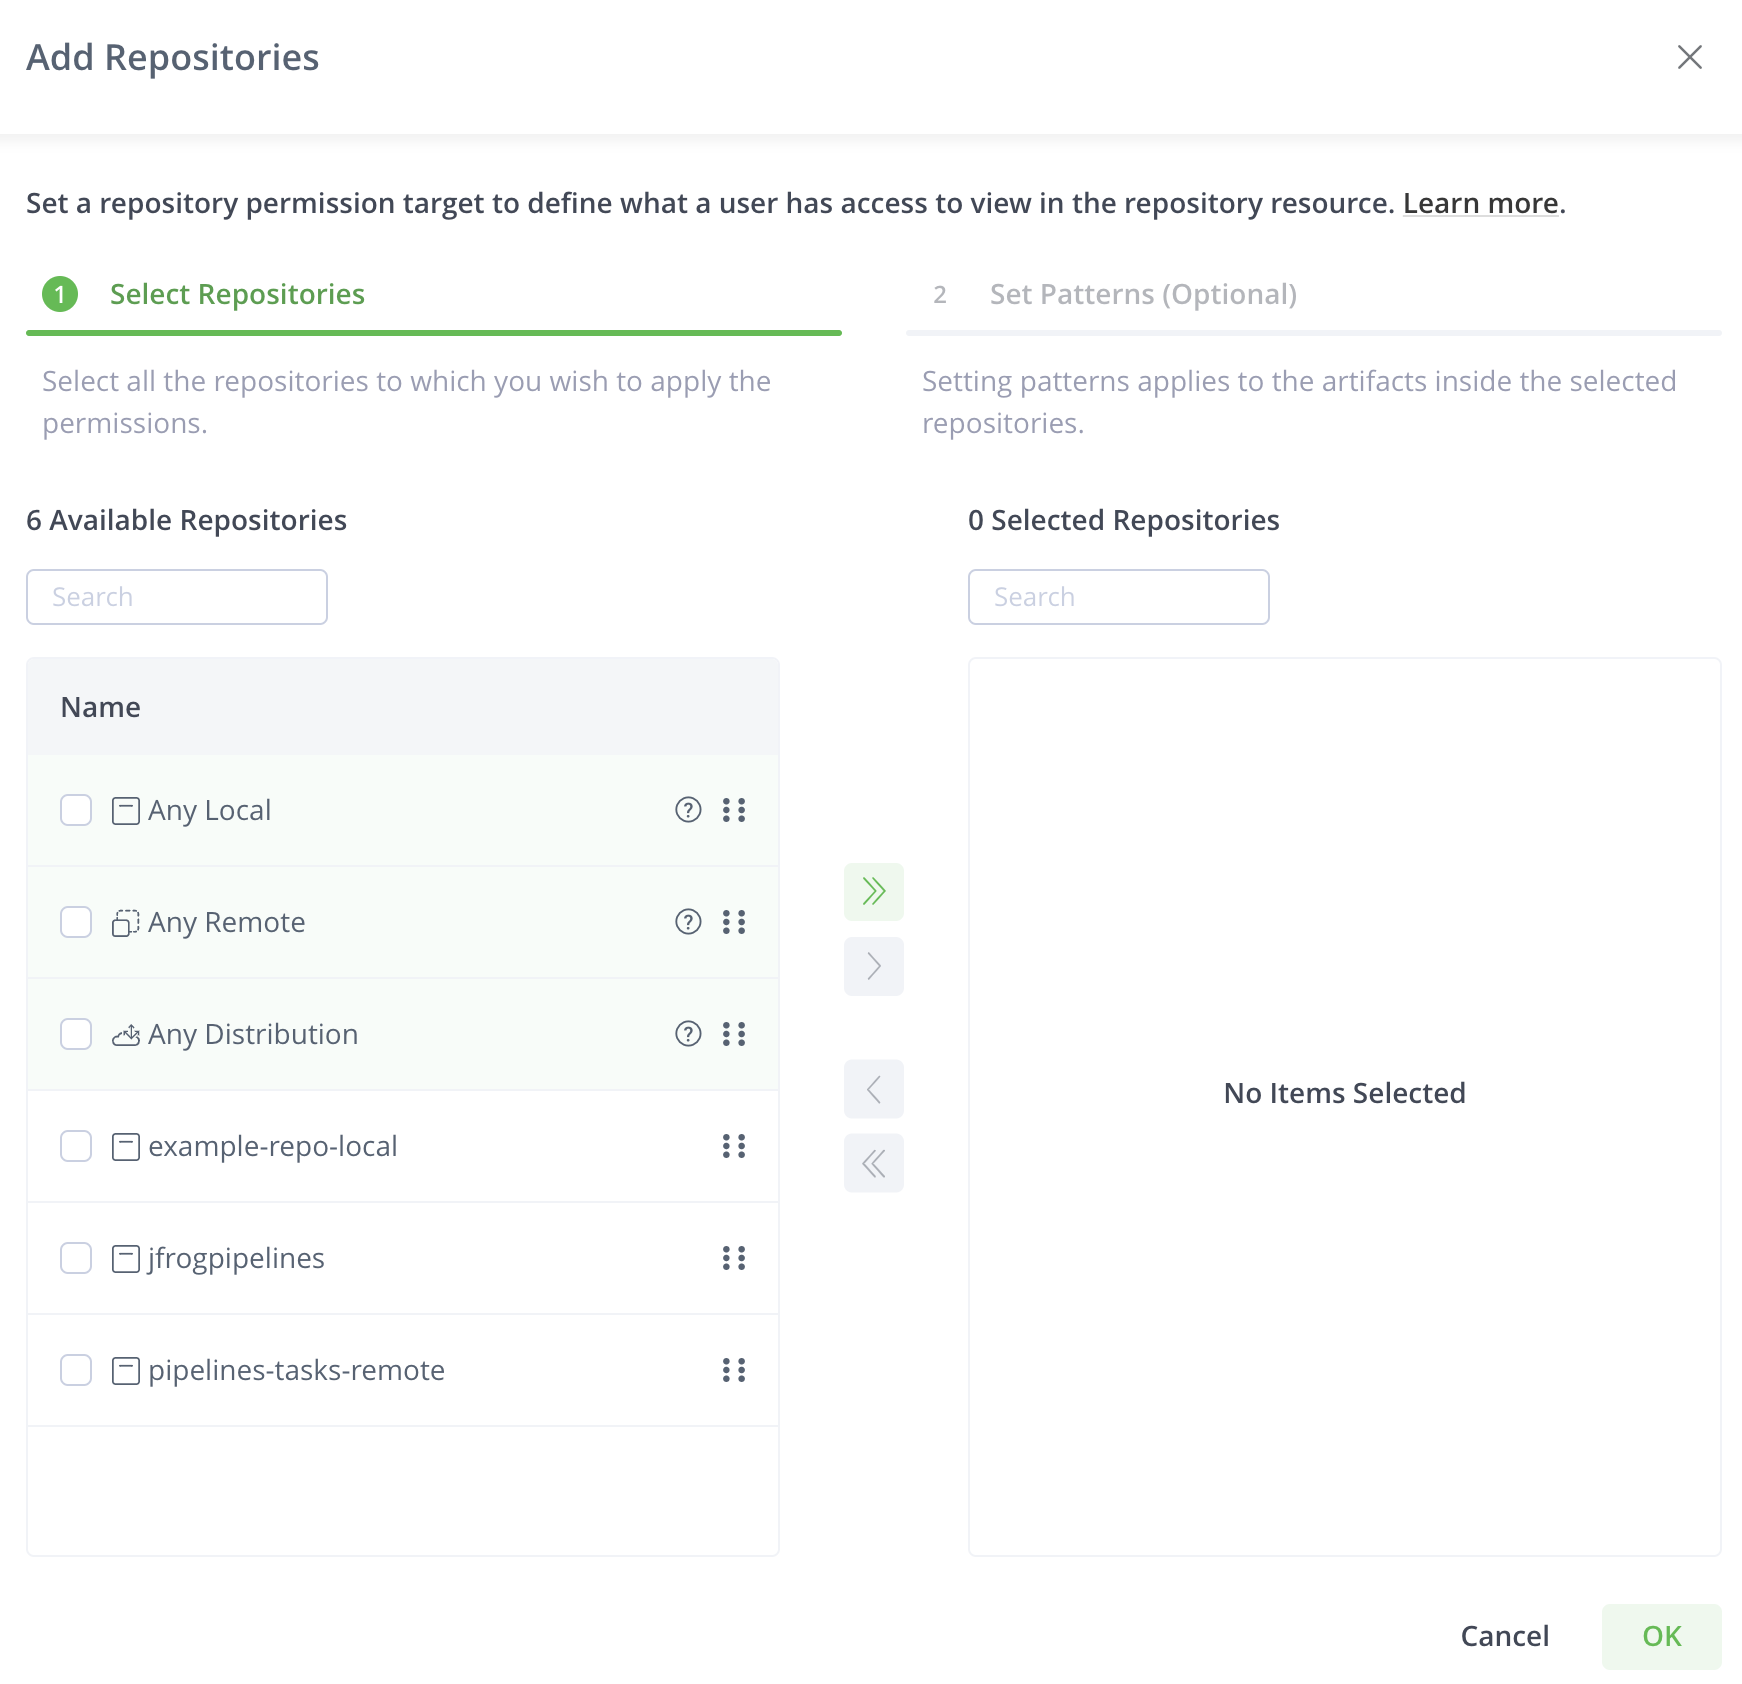1742x1684 pixels.
Task: Confirm with the OK button
Action: [x=1661, y=1636]
